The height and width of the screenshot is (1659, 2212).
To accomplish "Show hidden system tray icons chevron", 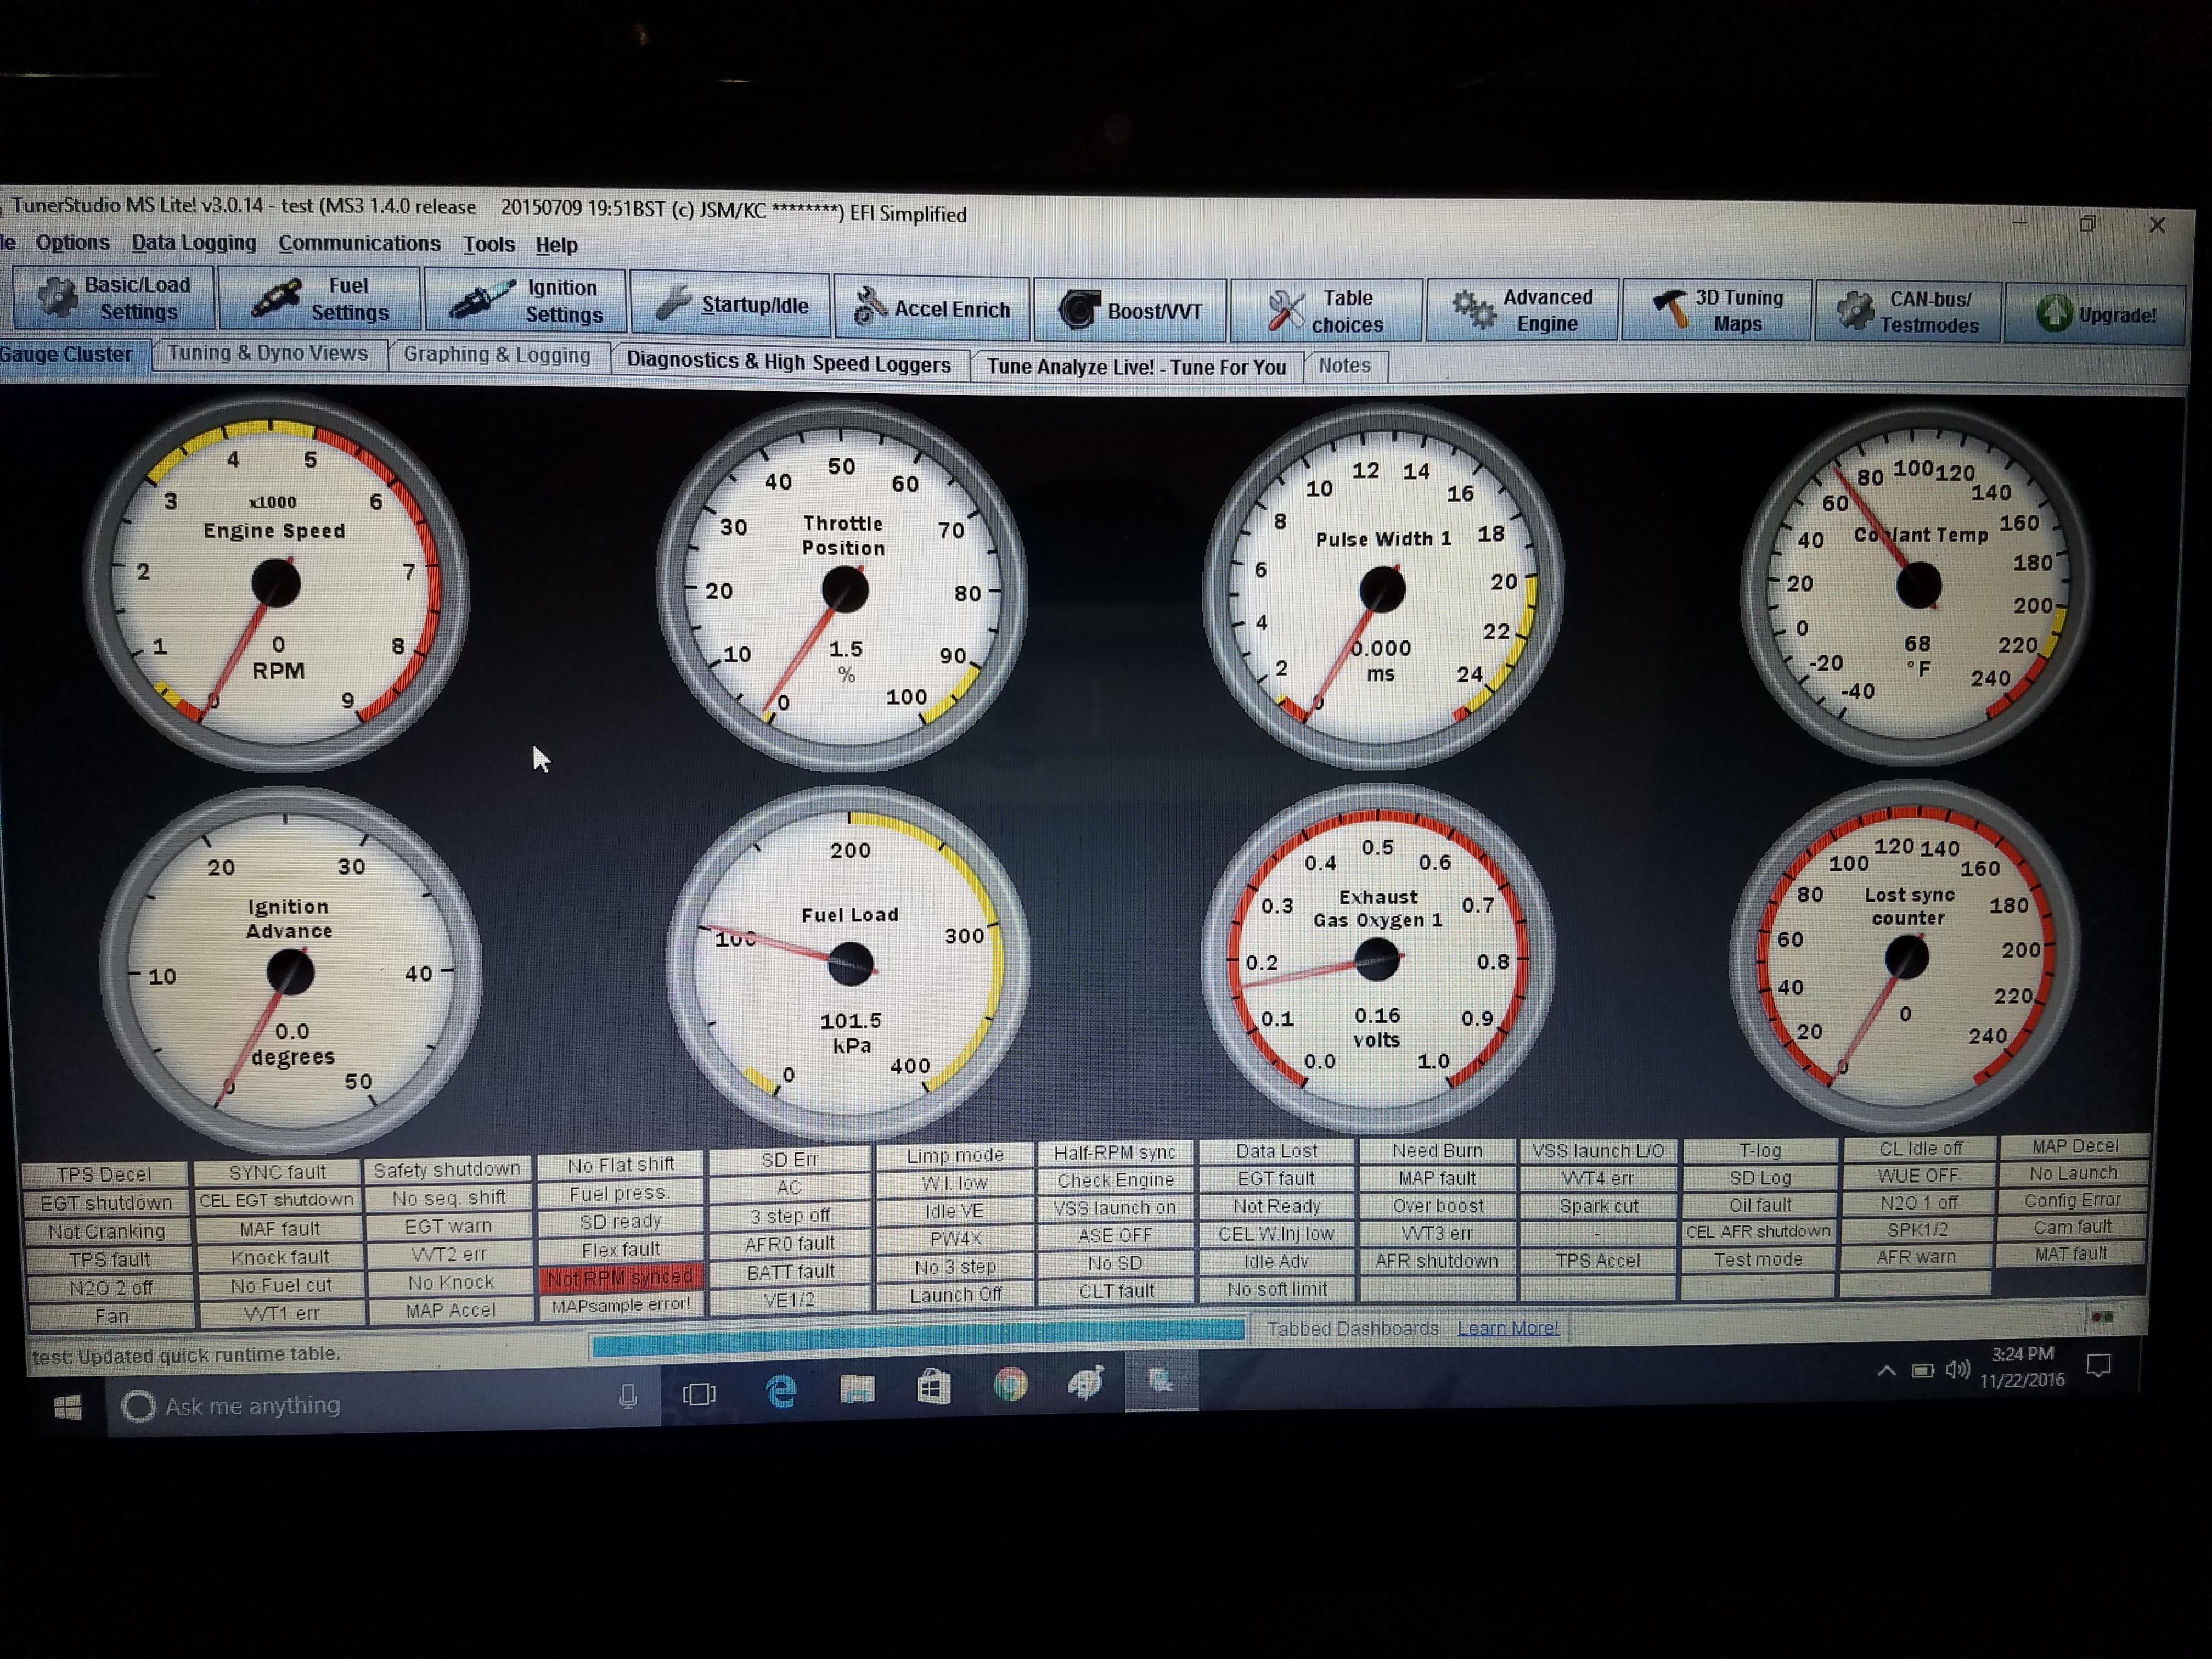I will click(1886, 1370).
